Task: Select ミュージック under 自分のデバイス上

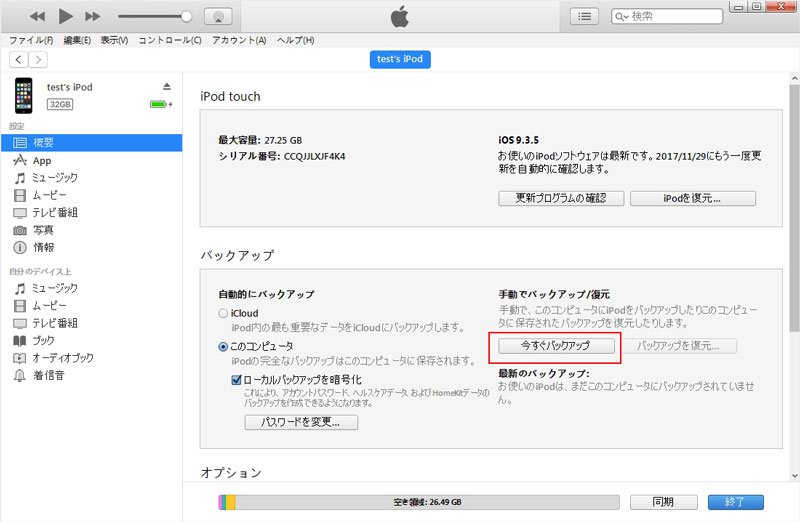Action: tap(91, 288)
